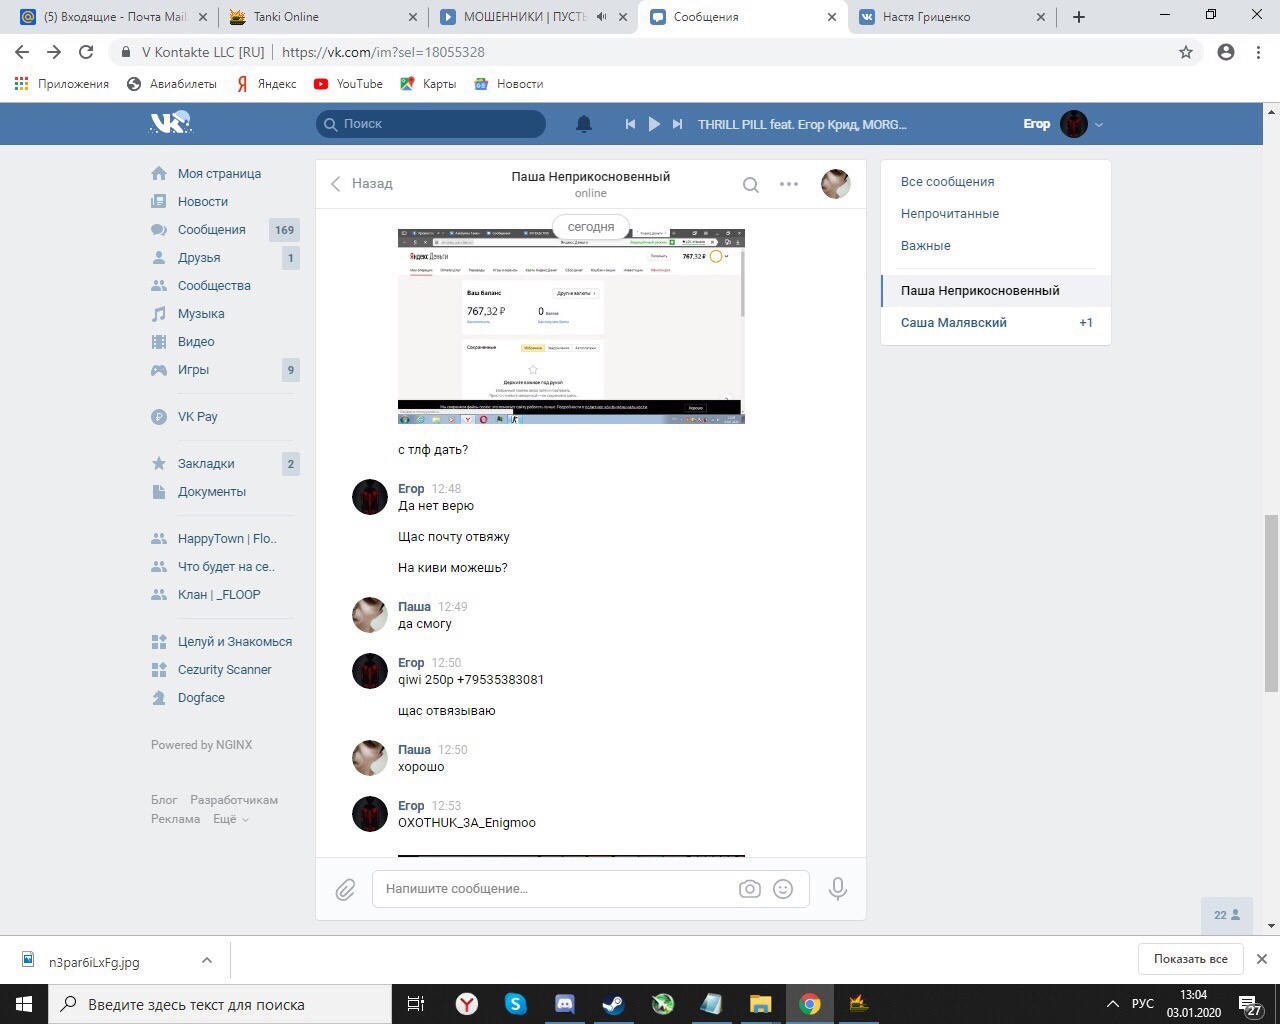Click the Показать все downloads button
1280x1024 pixels.
1190,959
